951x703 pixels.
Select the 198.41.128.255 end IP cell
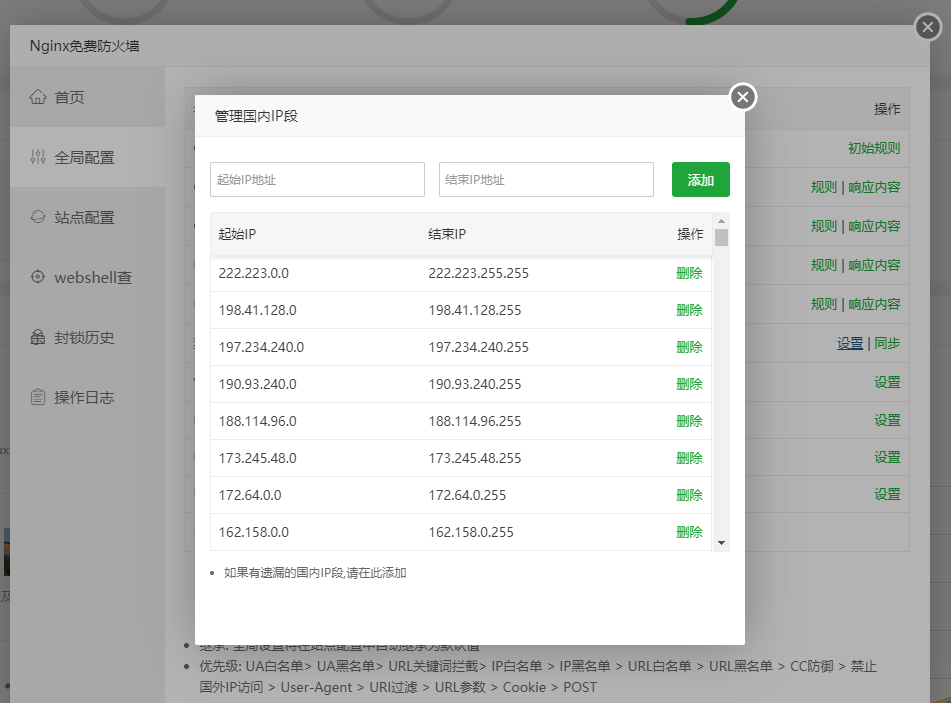coord(475,310)
